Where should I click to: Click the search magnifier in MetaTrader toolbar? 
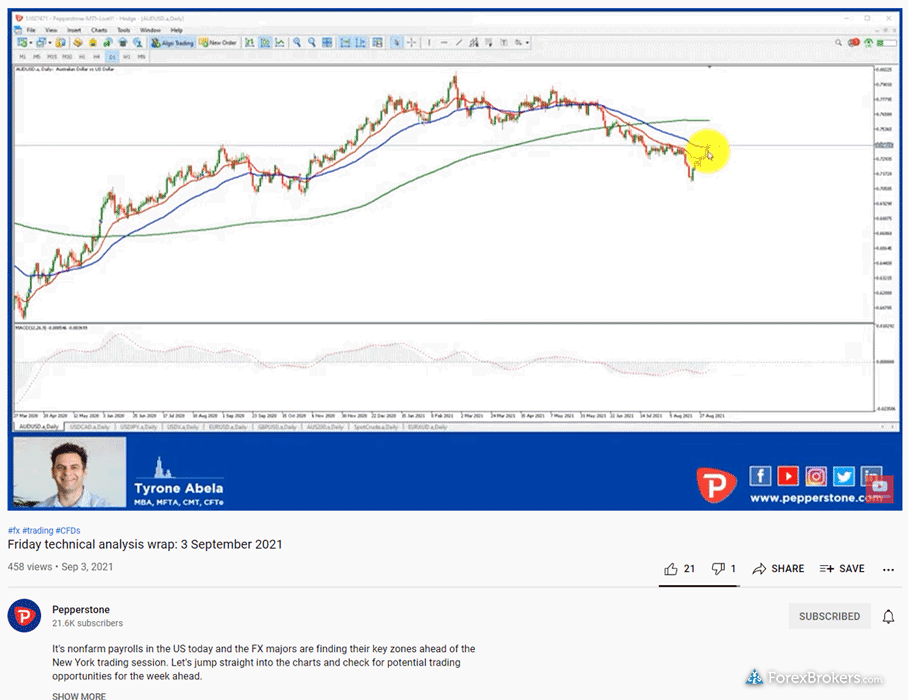838,43
